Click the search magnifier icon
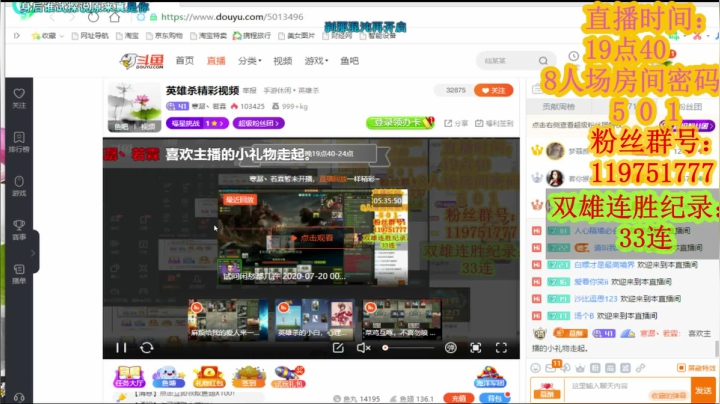Viewport: 720px width, 404px height. click(x=543, y=61)
